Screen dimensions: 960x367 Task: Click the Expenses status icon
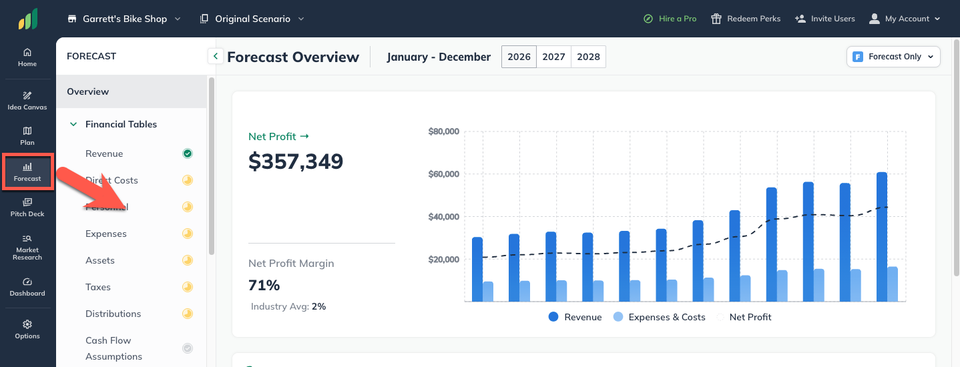tap(188, 233)
